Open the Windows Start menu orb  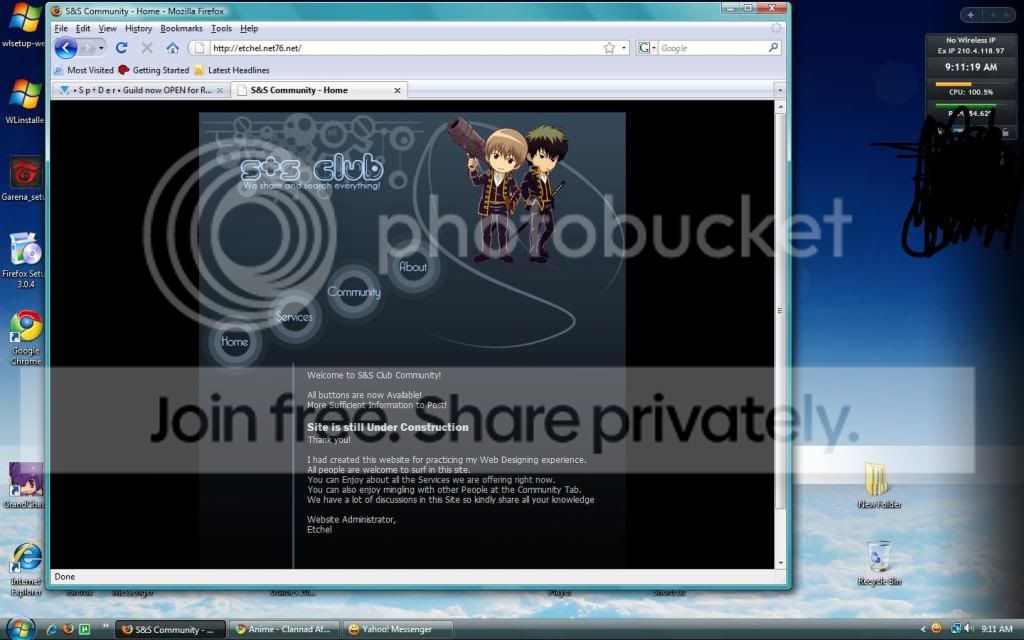[x=20, y=628]
